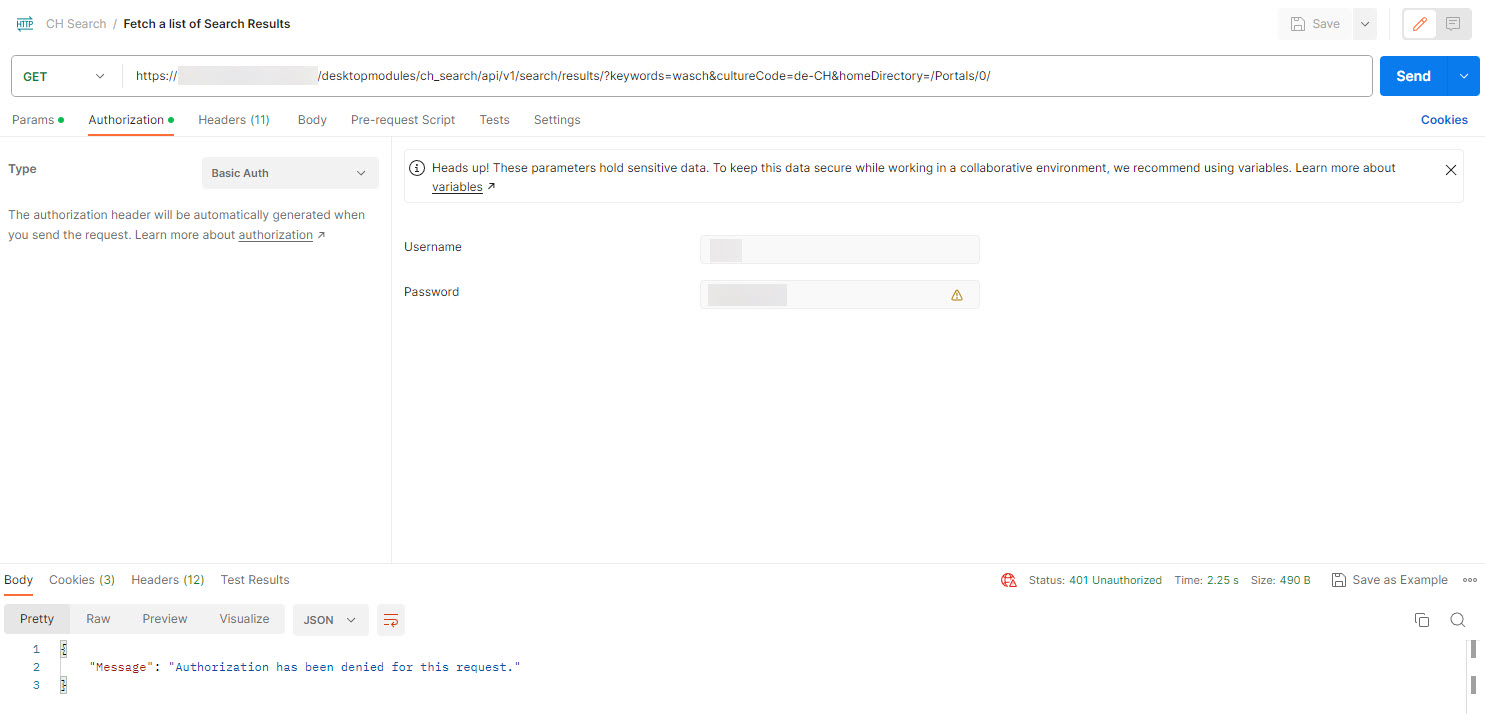The width and height of the screenshot is (1485, 714).
Task: Open the JSON format dropdown
Action: coord(330,620)
